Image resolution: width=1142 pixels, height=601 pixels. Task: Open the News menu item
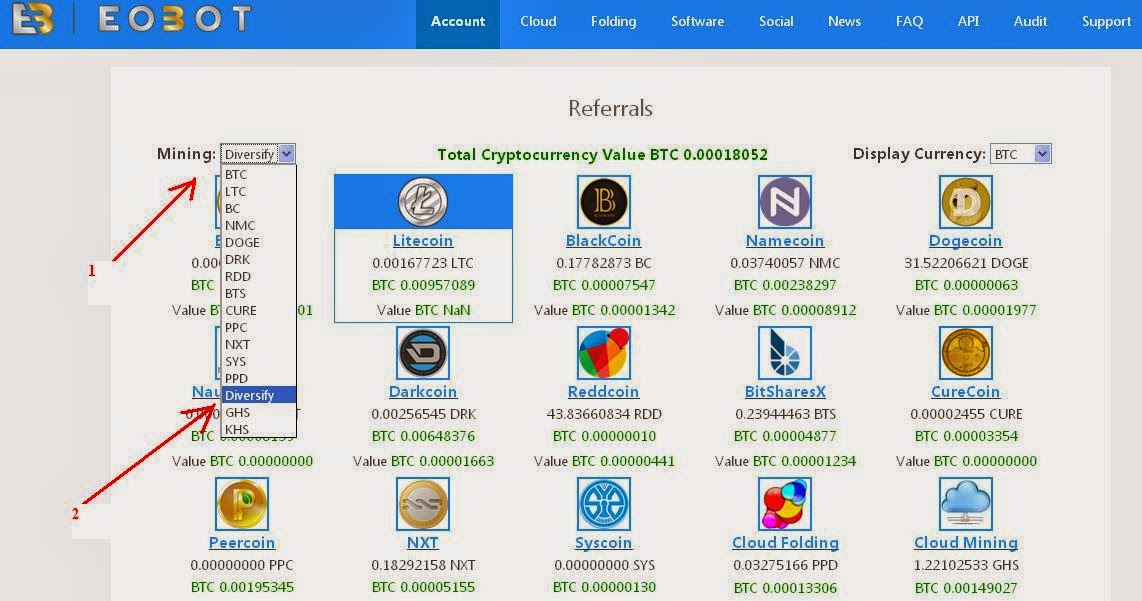[844, 22]
